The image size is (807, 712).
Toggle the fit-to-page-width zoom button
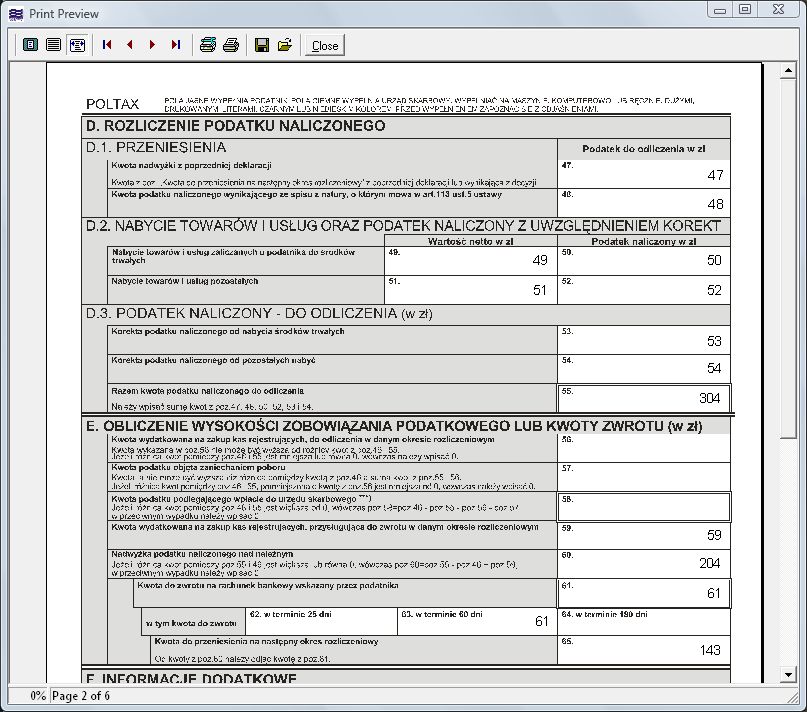click(76, 45)
